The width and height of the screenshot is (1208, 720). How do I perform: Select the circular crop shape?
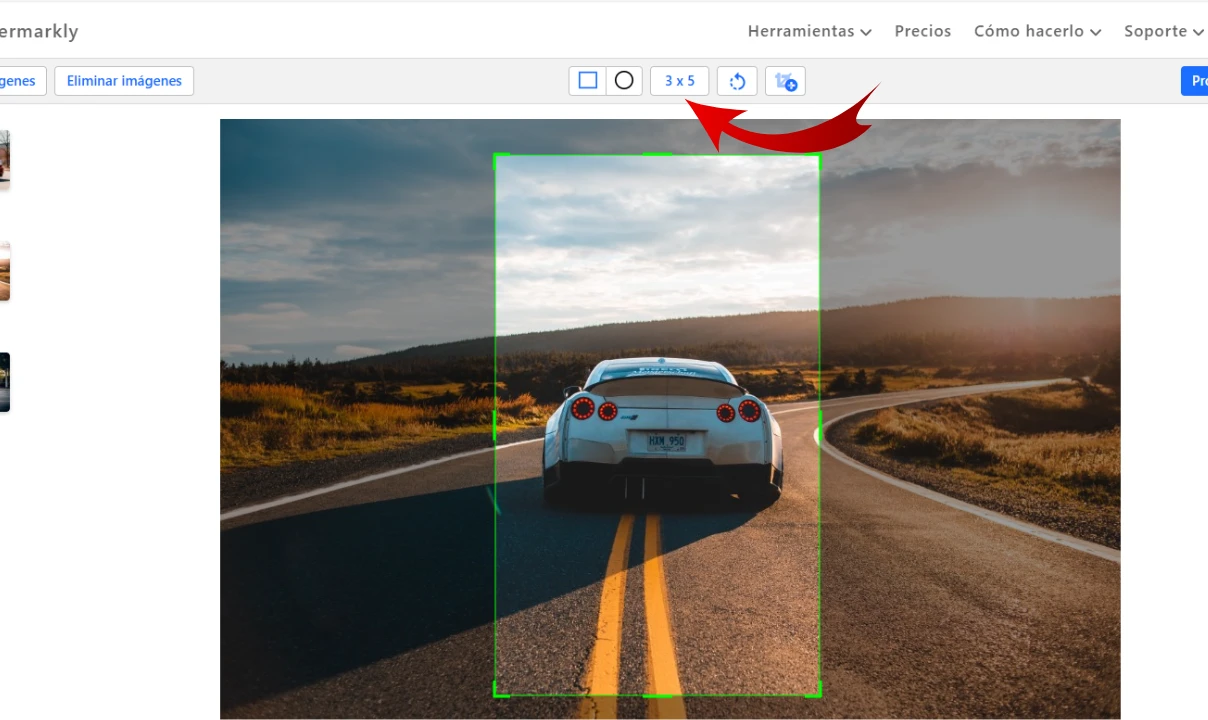624,81
